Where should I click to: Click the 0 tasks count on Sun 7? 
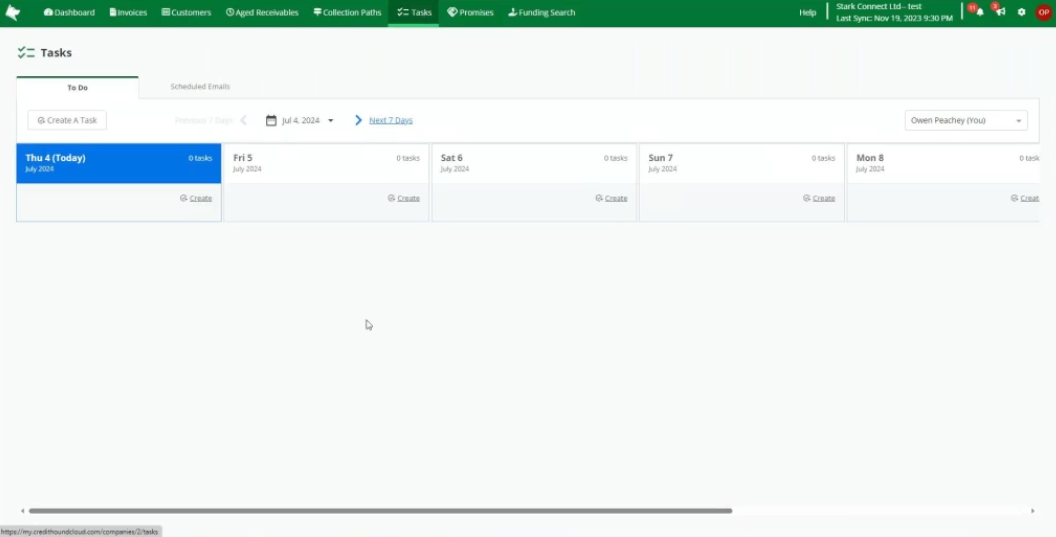(x=823, y=158)
